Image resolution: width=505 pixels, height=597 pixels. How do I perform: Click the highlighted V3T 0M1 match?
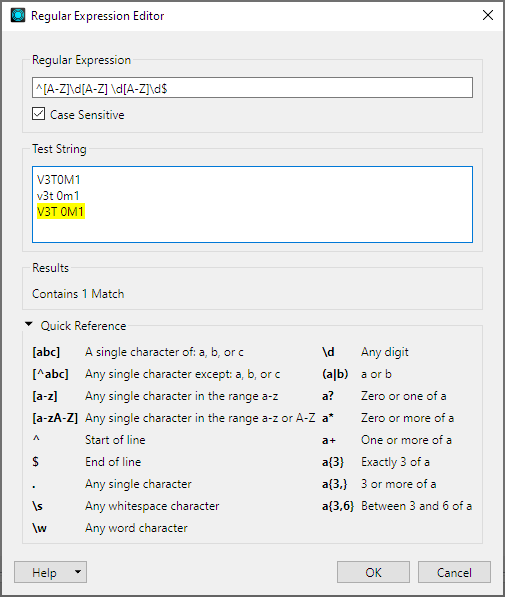[61, 212]
